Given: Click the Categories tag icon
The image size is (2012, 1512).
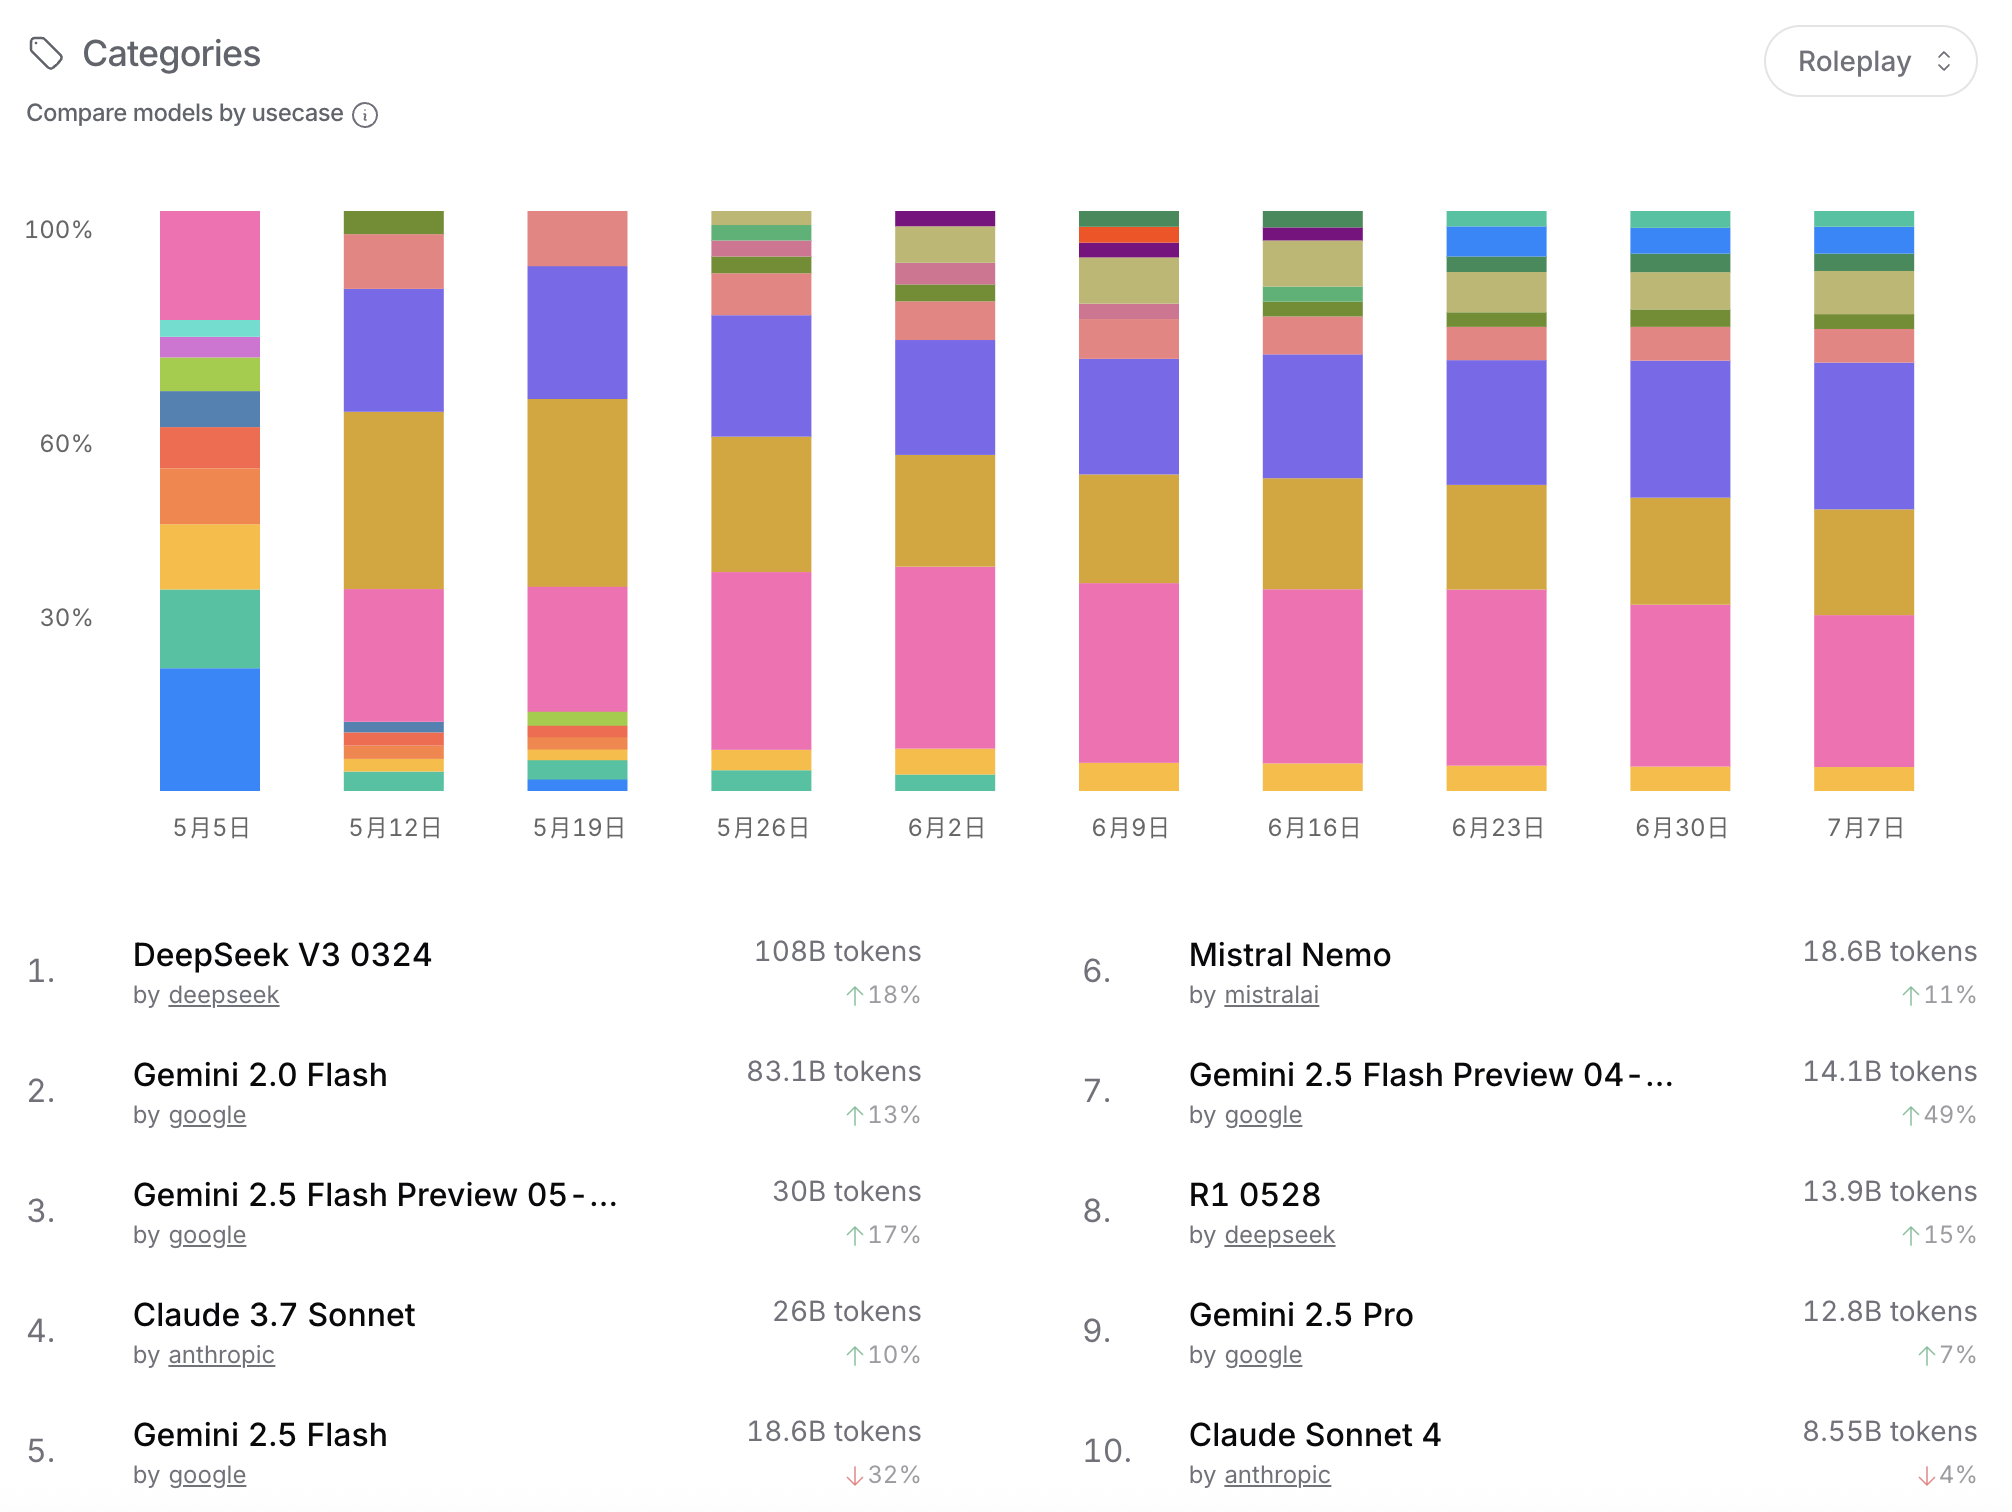Looking at the screenshot, I should point(46,54).
